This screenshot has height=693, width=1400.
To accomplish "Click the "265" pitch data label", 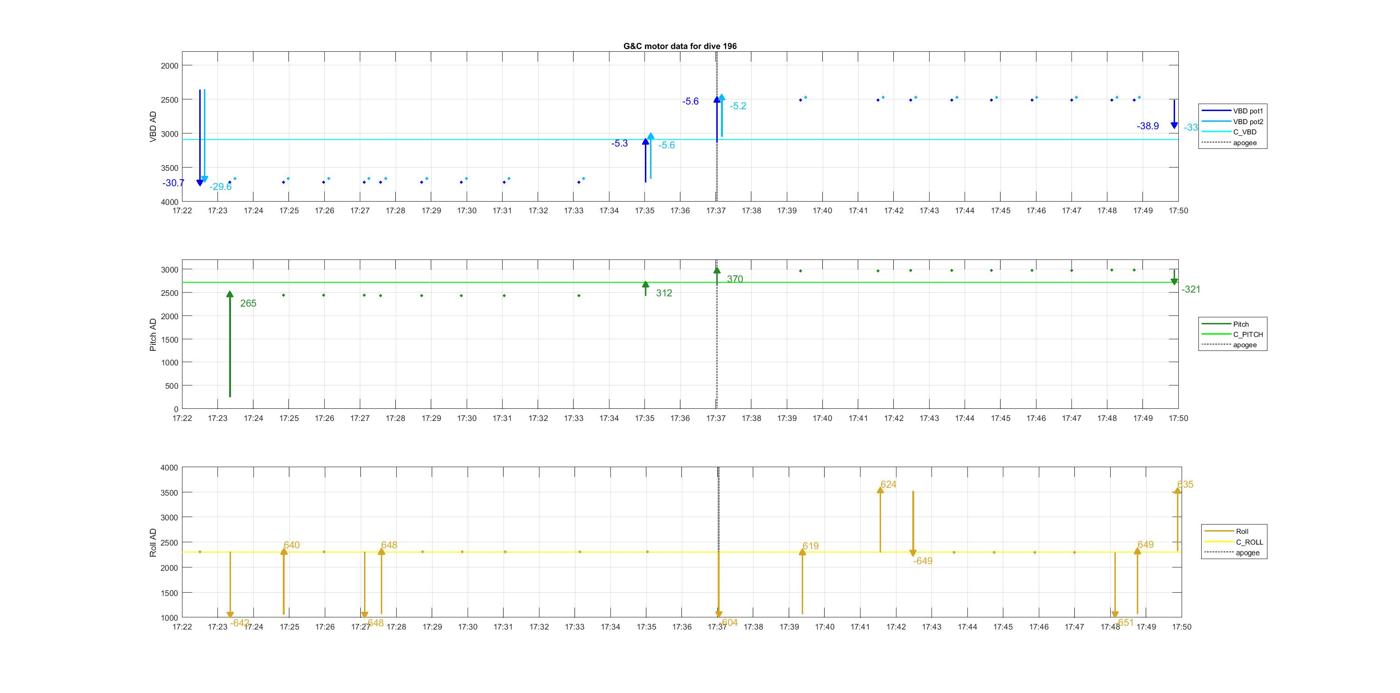I will tap(248, 303).
